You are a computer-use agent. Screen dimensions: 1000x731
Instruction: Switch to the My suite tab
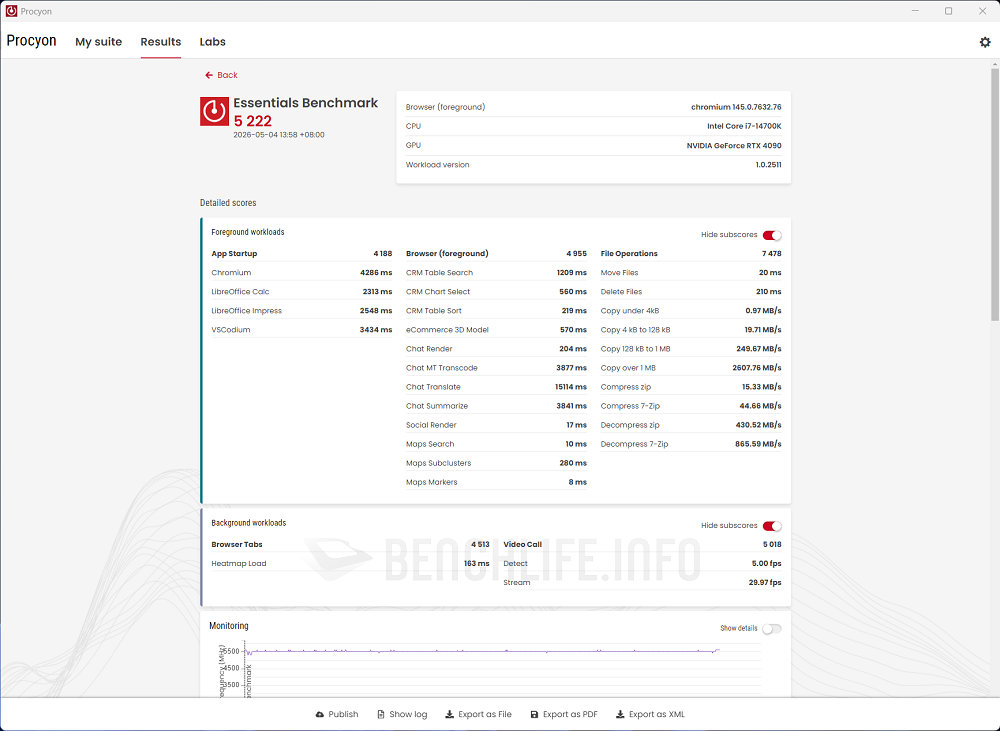(98, 41)
